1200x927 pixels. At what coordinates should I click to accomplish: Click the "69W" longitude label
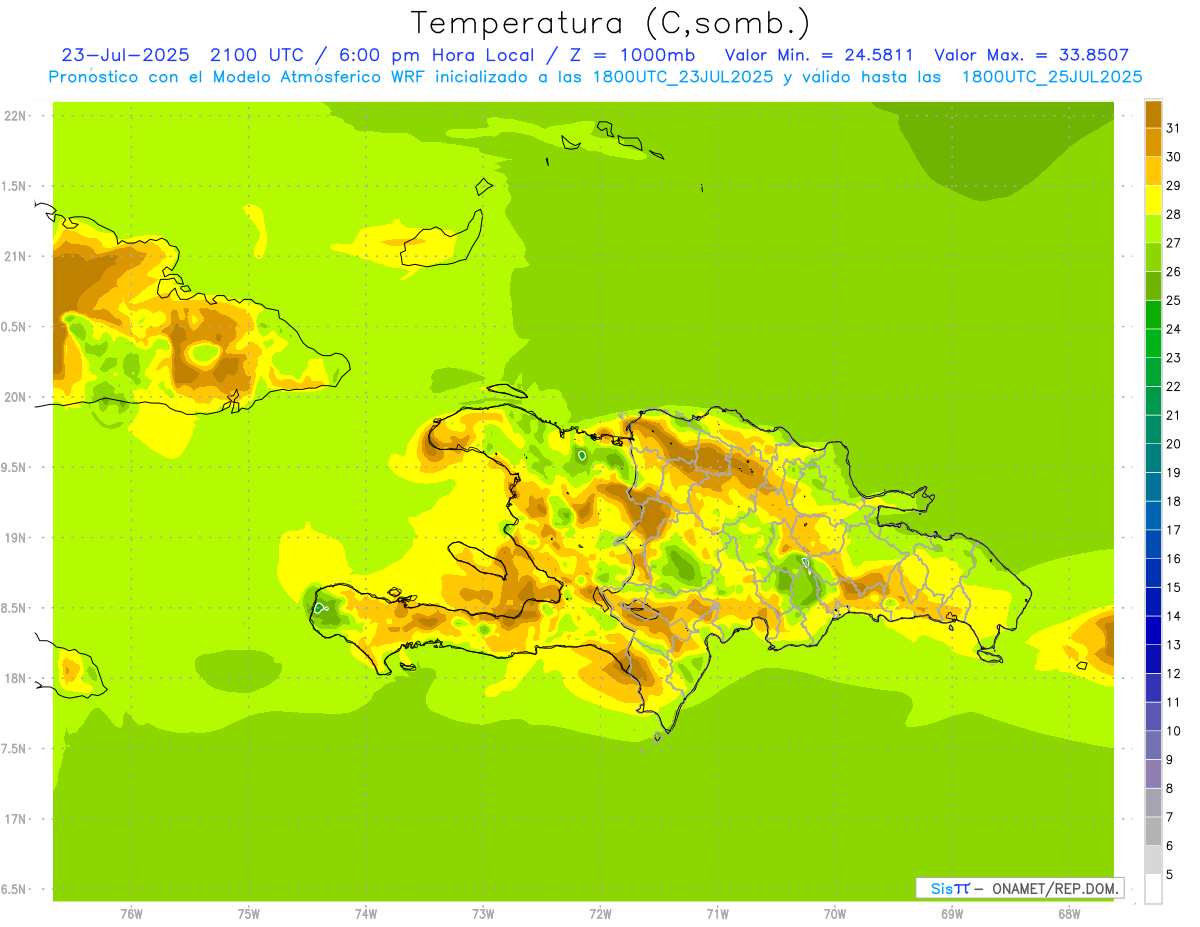(x=952, y=914)
